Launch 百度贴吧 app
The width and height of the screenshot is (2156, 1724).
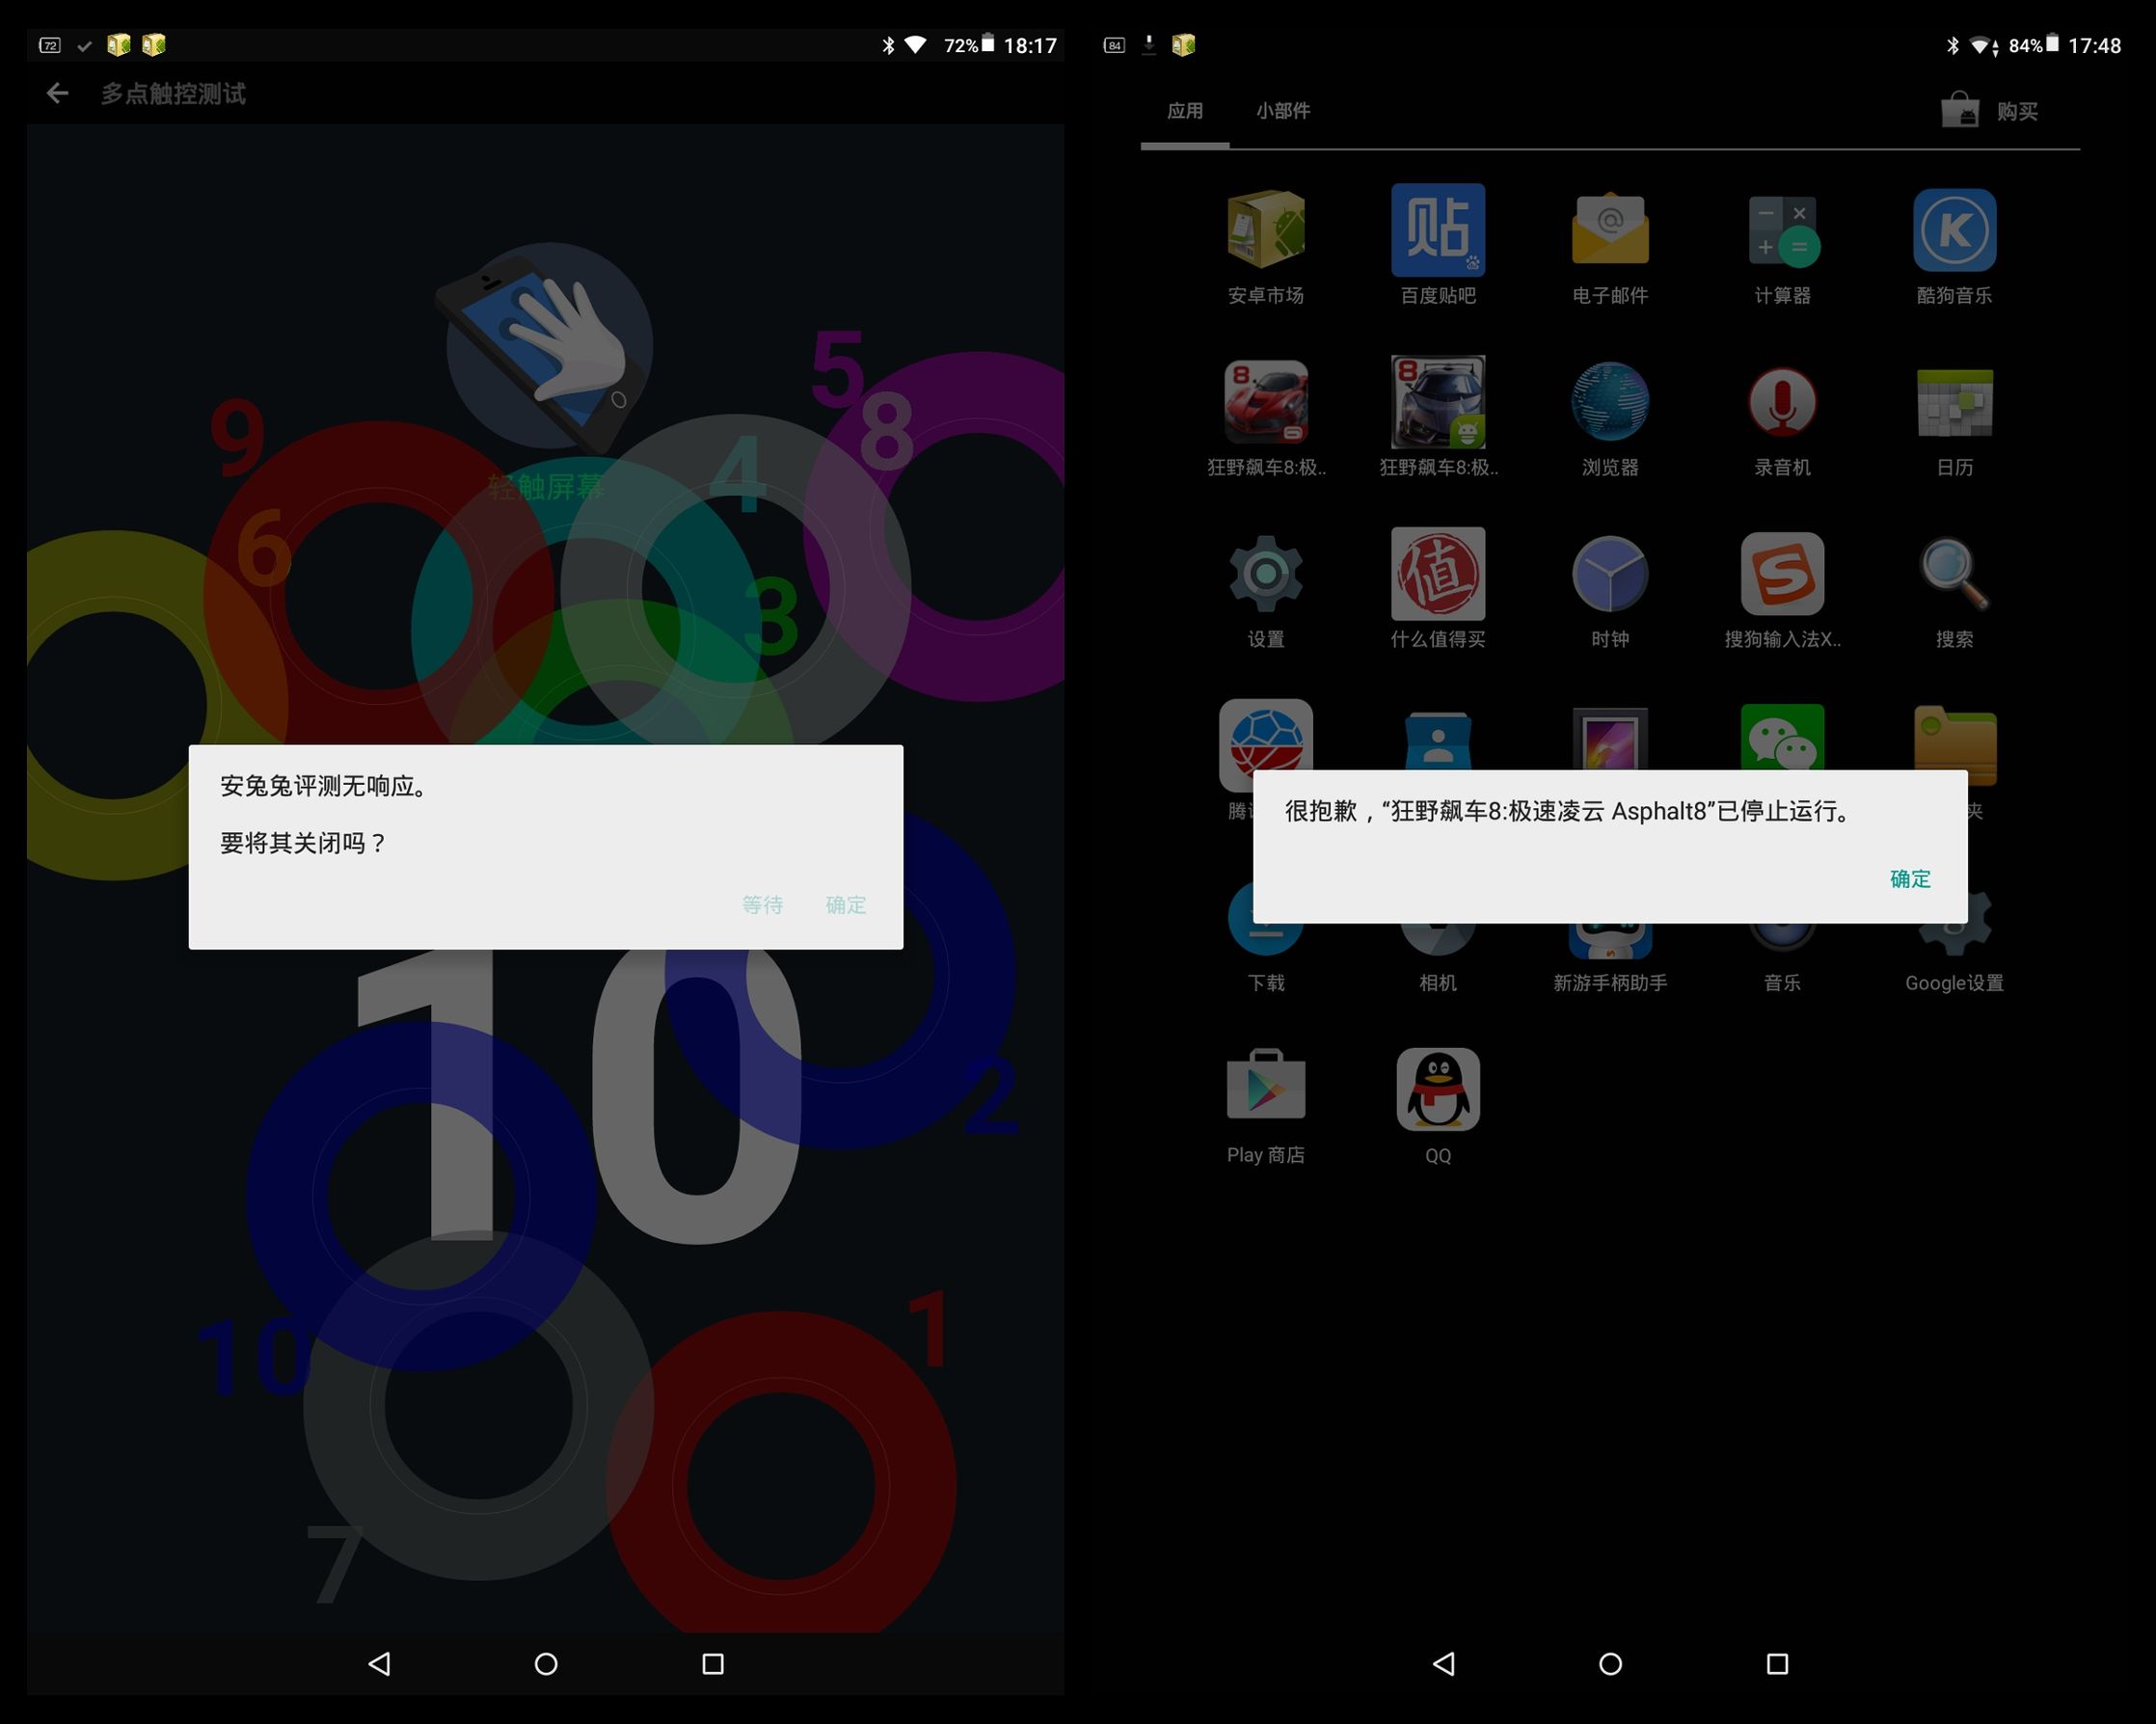coord(1437,230)
